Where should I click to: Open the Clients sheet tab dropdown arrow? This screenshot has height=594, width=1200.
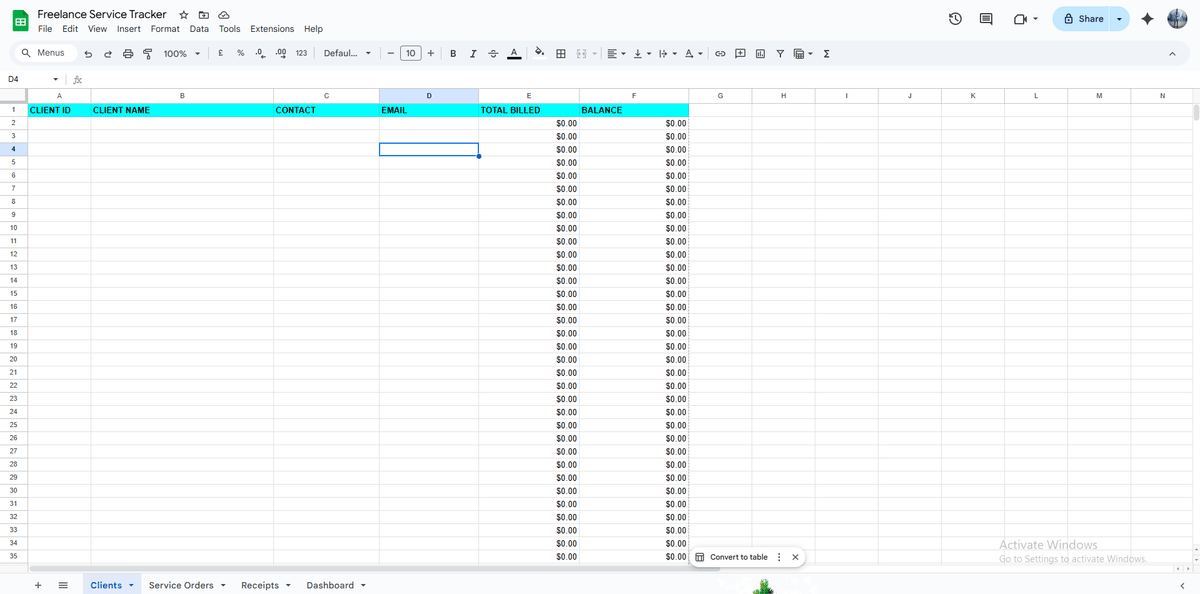click(x=131, y=585)
